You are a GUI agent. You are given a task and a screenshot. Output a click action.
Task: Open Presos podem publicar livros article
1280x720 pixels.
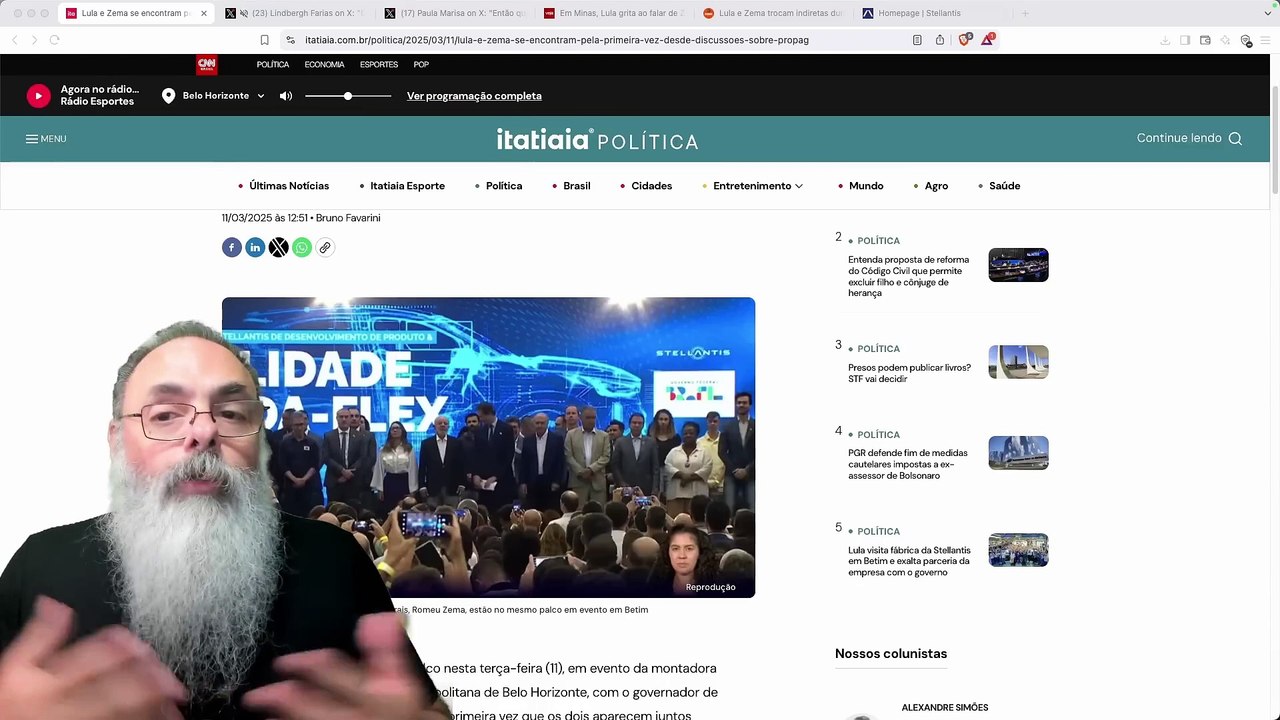[909, 373]
